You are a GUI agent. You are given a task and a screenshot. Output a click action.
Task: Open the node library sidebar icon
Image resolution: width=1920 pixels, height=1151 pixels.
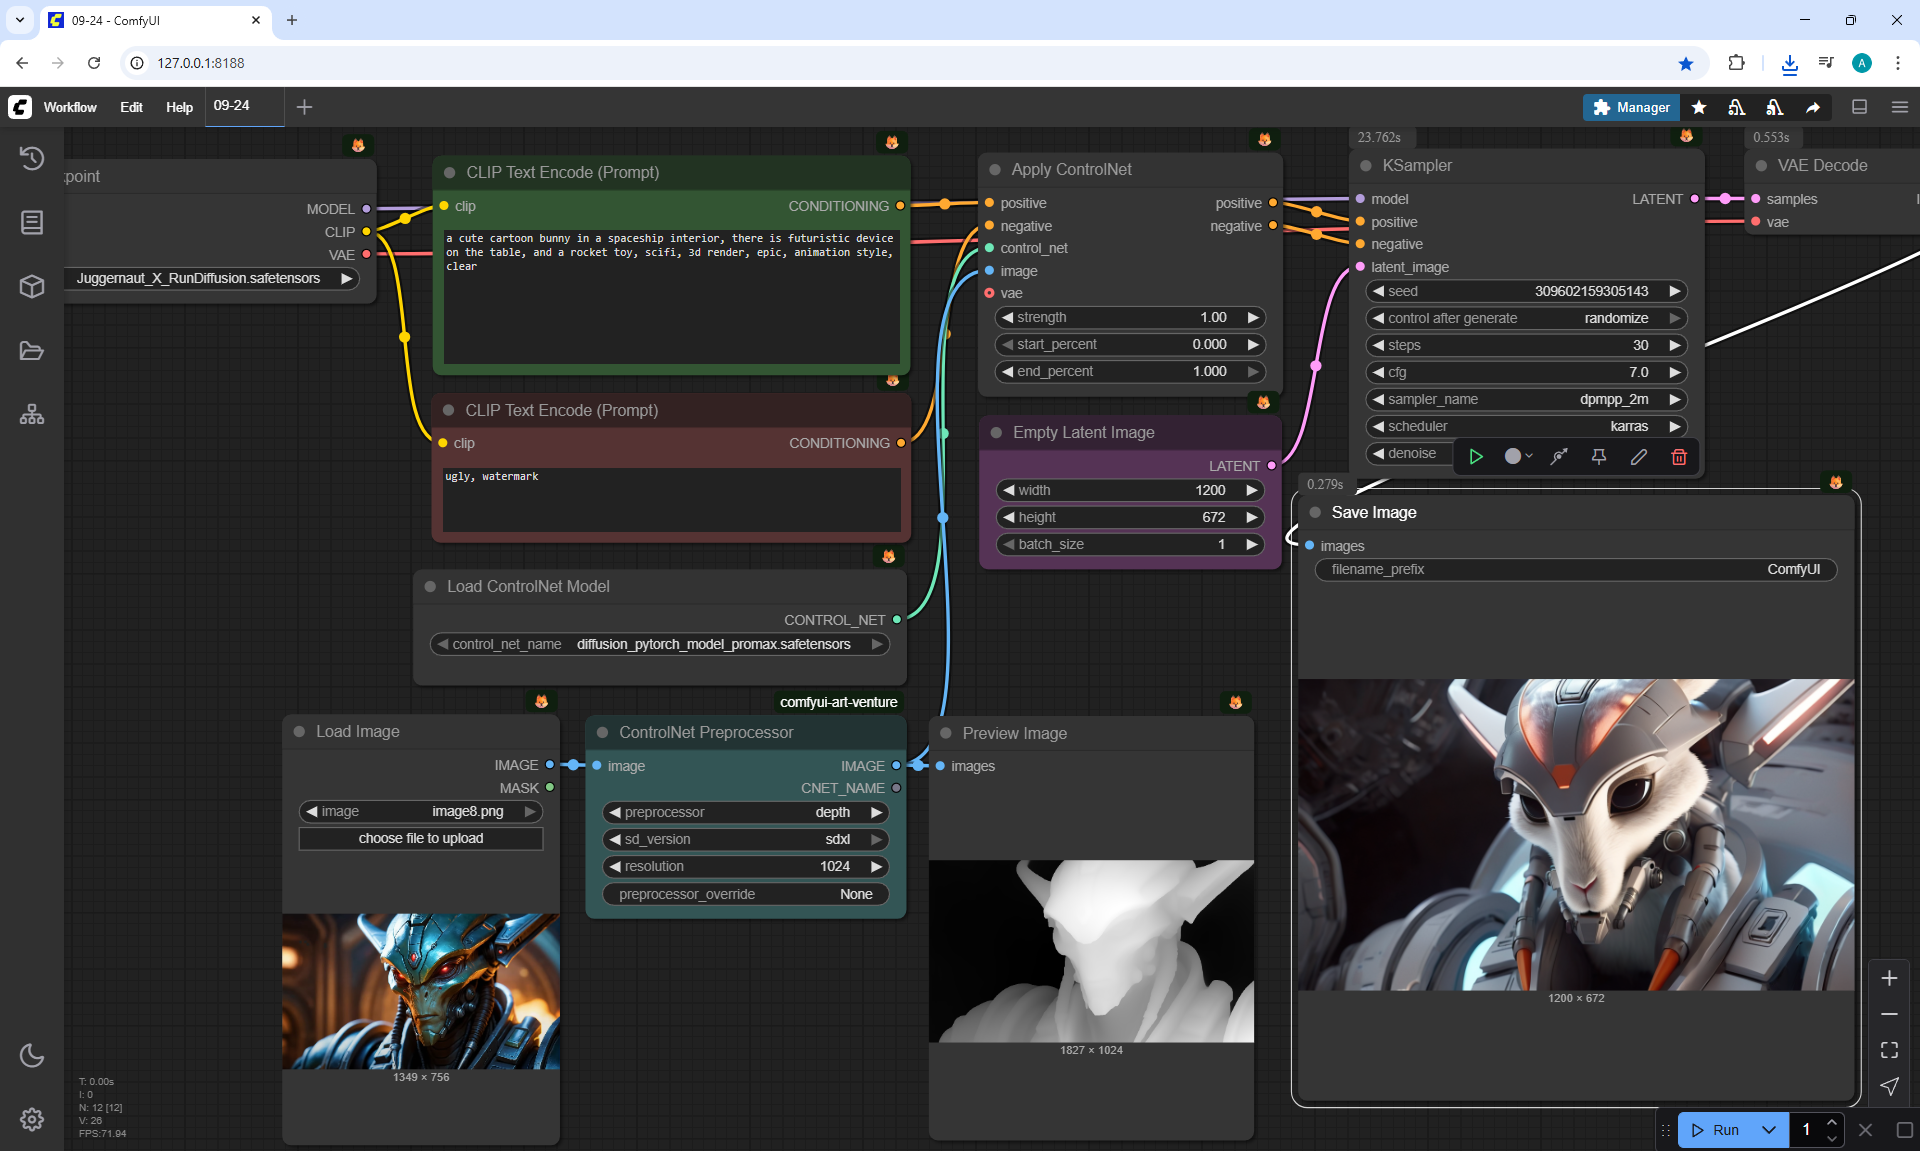point(32,222)
